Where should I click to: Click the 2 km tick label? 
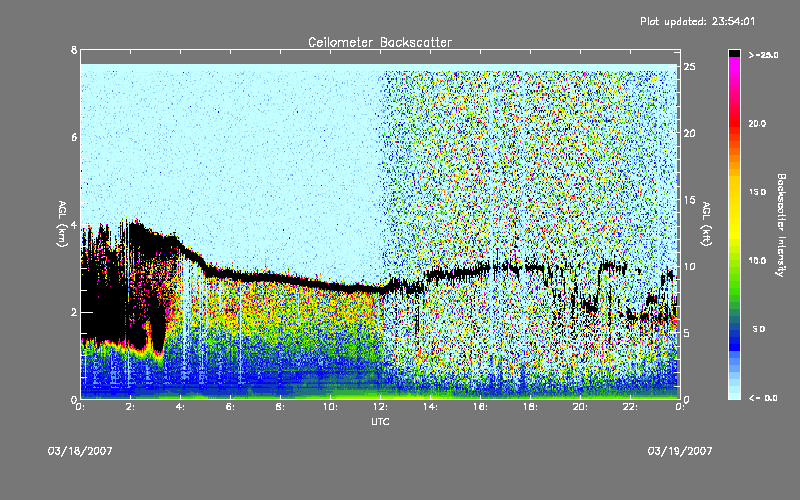coord(74,312)
